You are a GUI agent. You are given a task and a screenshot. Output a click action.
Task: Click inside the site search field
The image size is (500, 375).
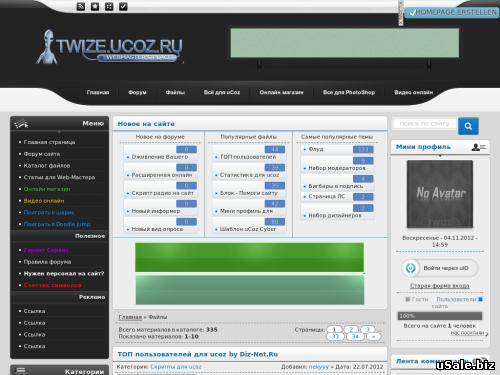point(424,124)
